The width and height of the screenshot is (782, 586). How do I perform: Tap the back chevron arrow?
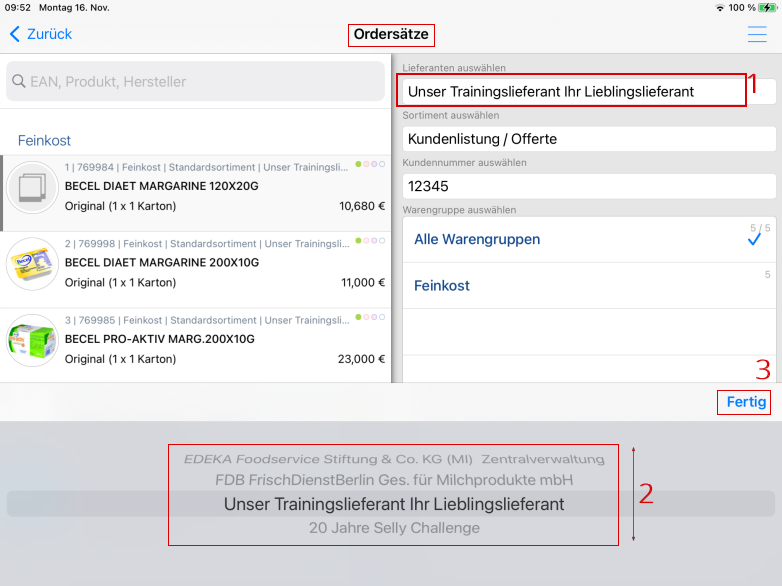[14, 34]
